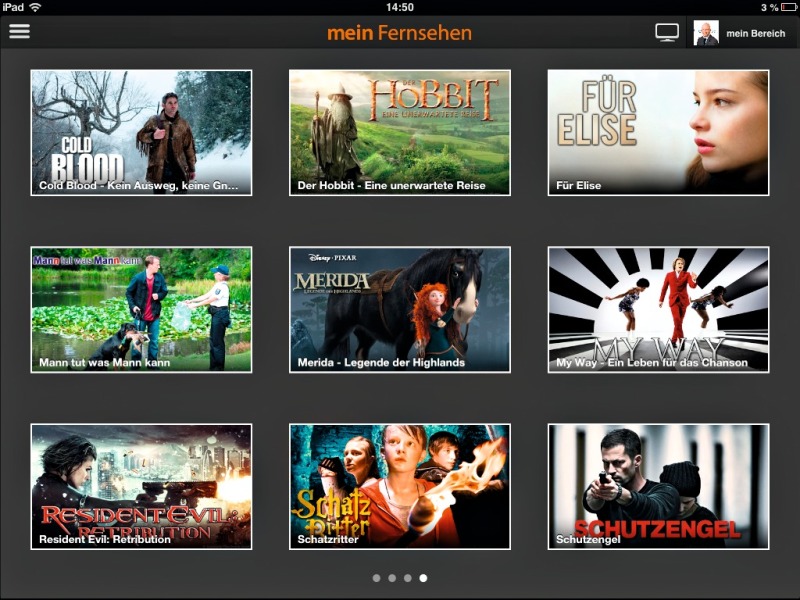Open the profile avatar picture
The image size is (800, 600).
(x=706, y=33)
